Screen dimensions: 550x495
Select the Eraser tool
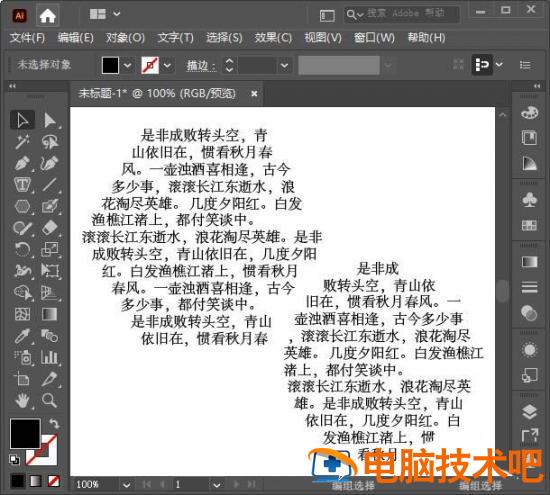point(50,228)
